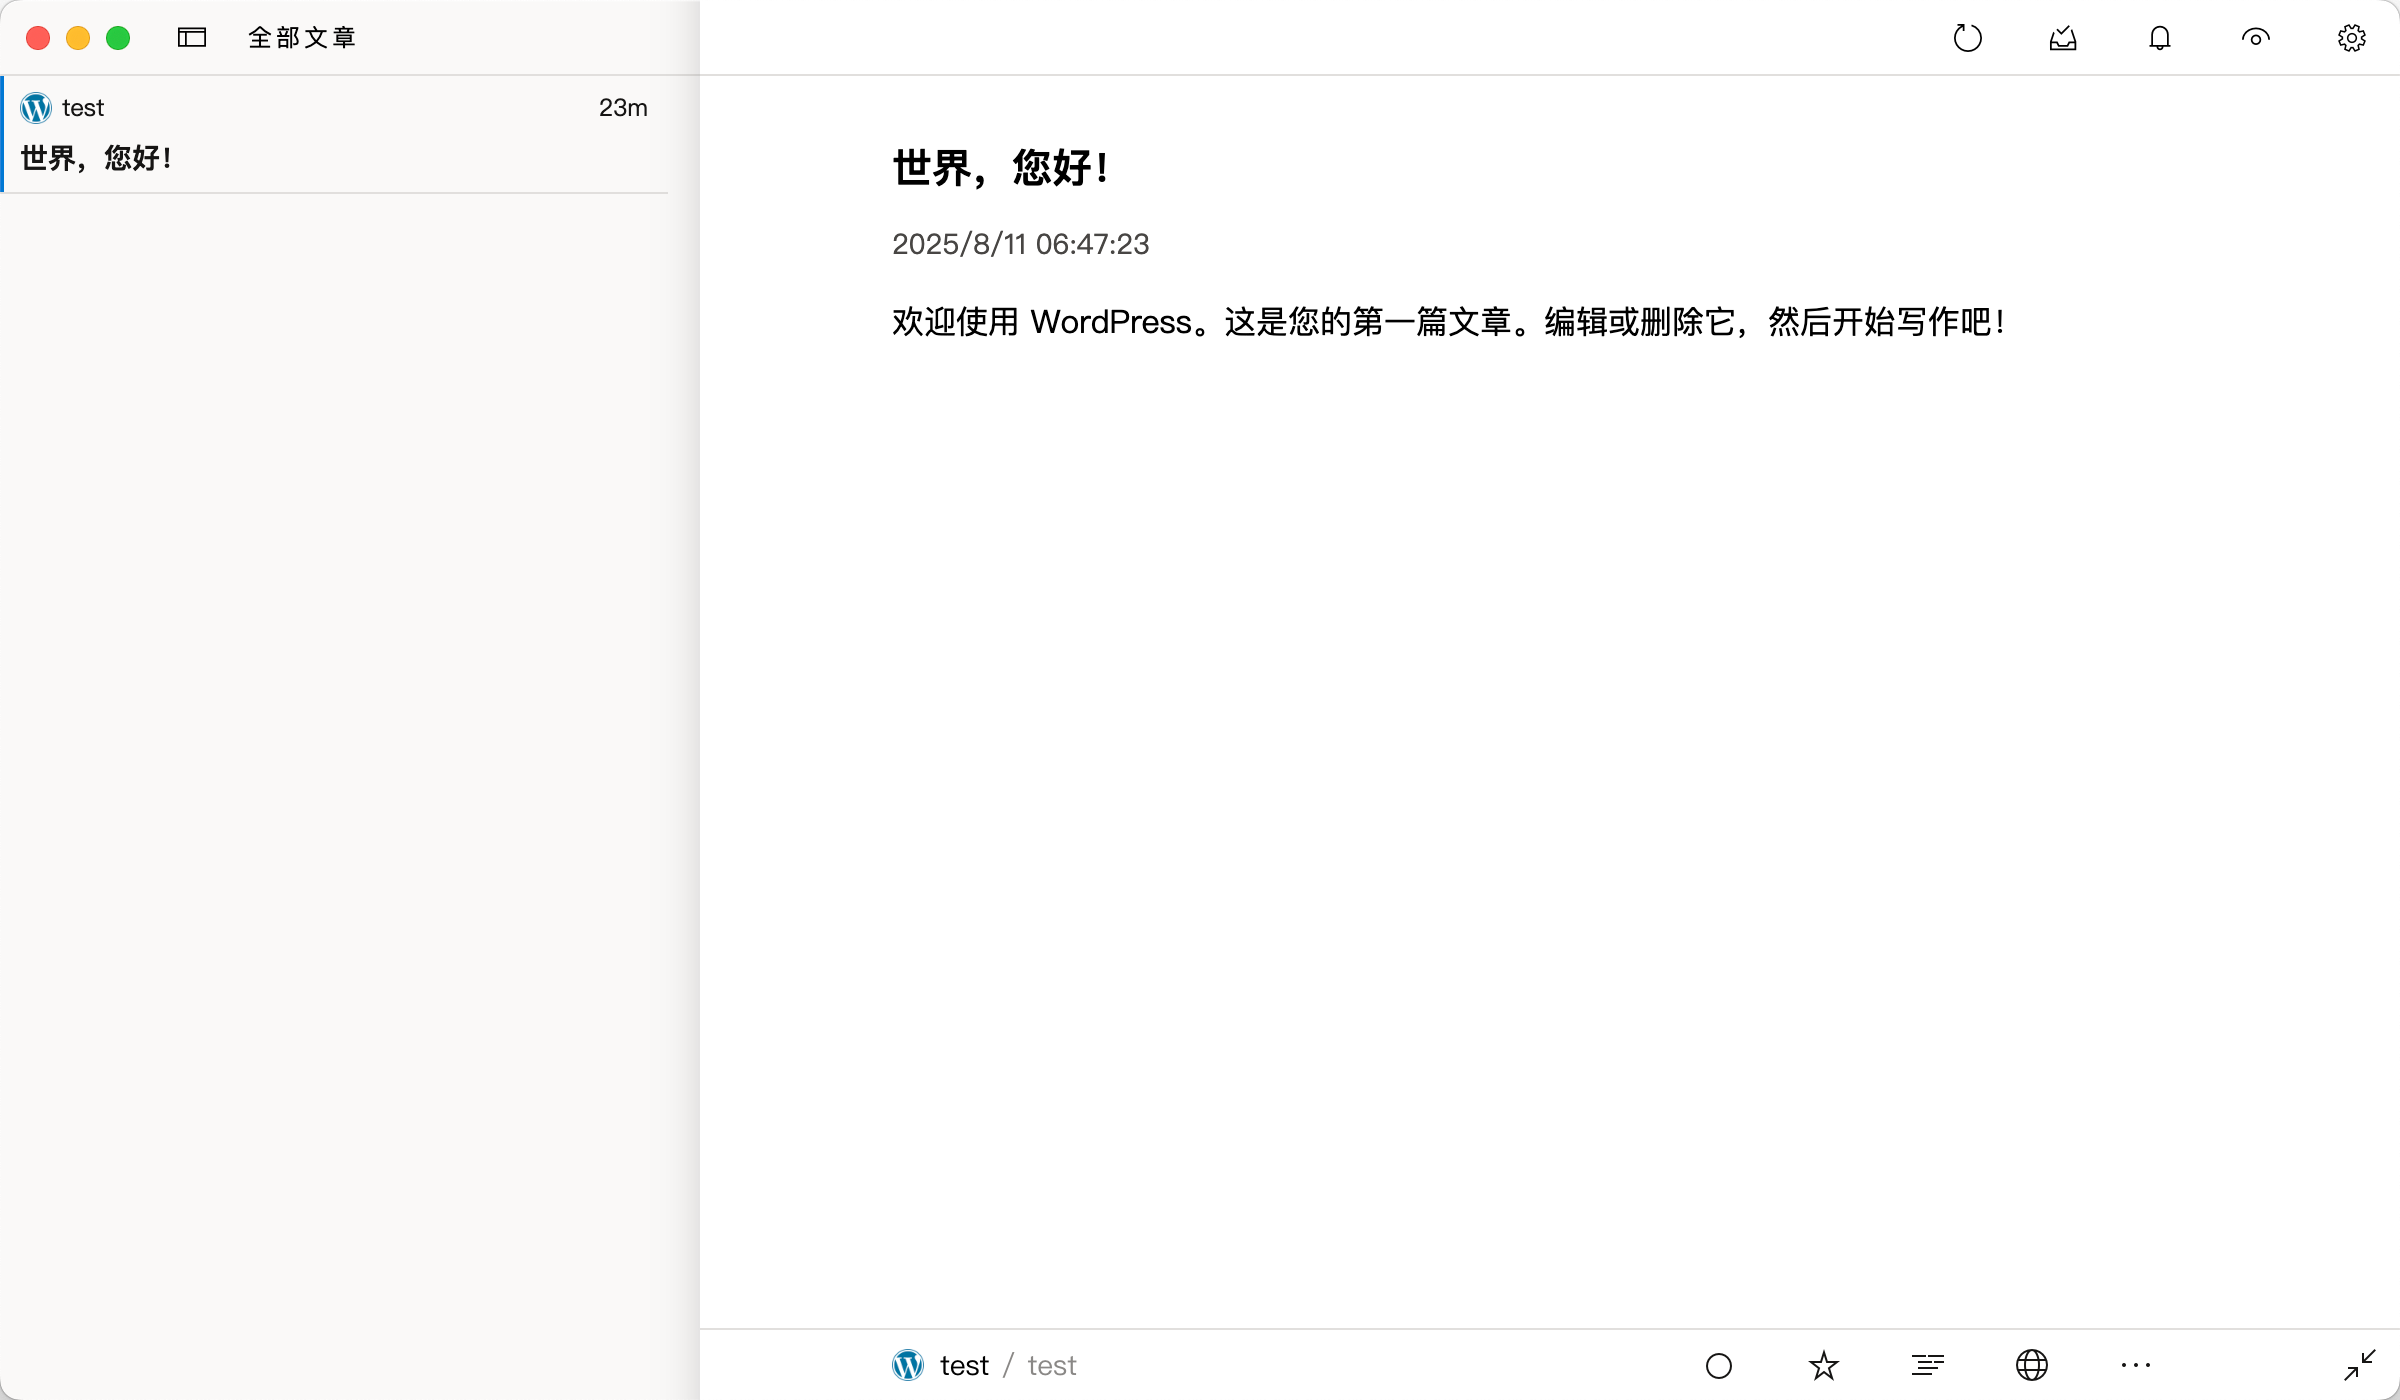Screen dimensions: 2400x1400
Task: Click the refresh feeds icon
Action: tap(1967, 38)
